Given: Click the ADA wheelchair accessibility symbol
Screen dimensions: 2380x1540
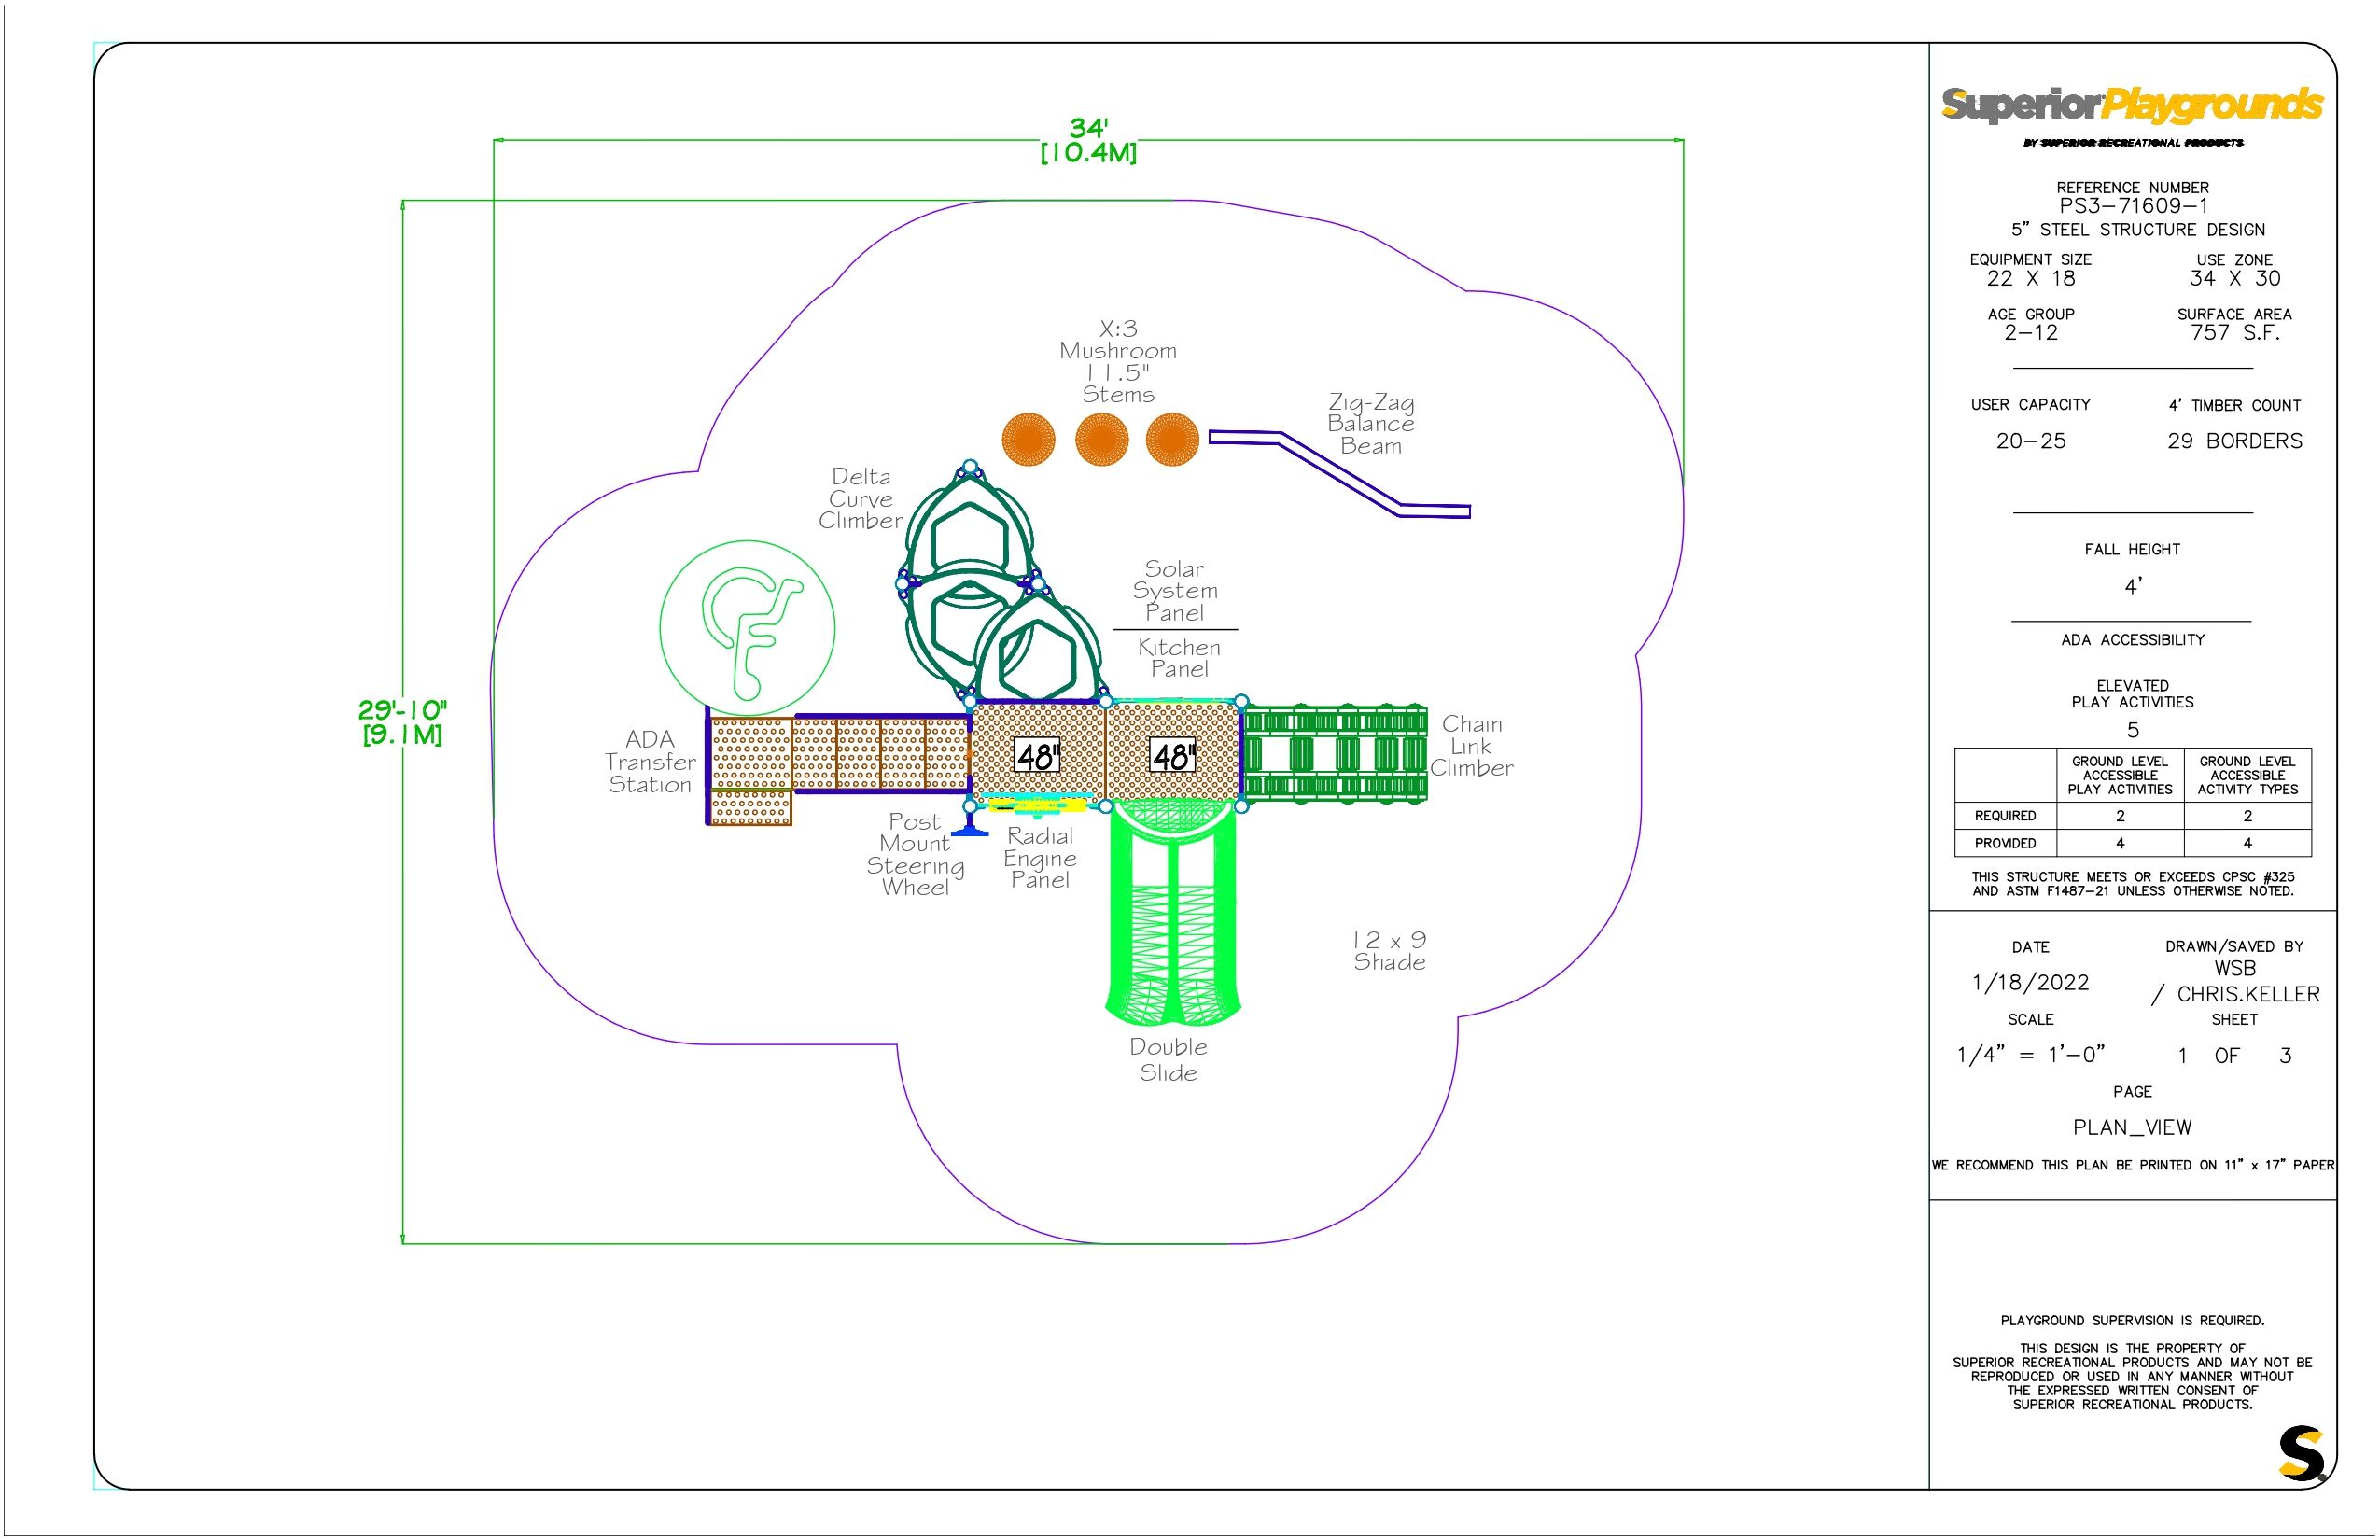Looking at the screenshot, I should (747, 628).
